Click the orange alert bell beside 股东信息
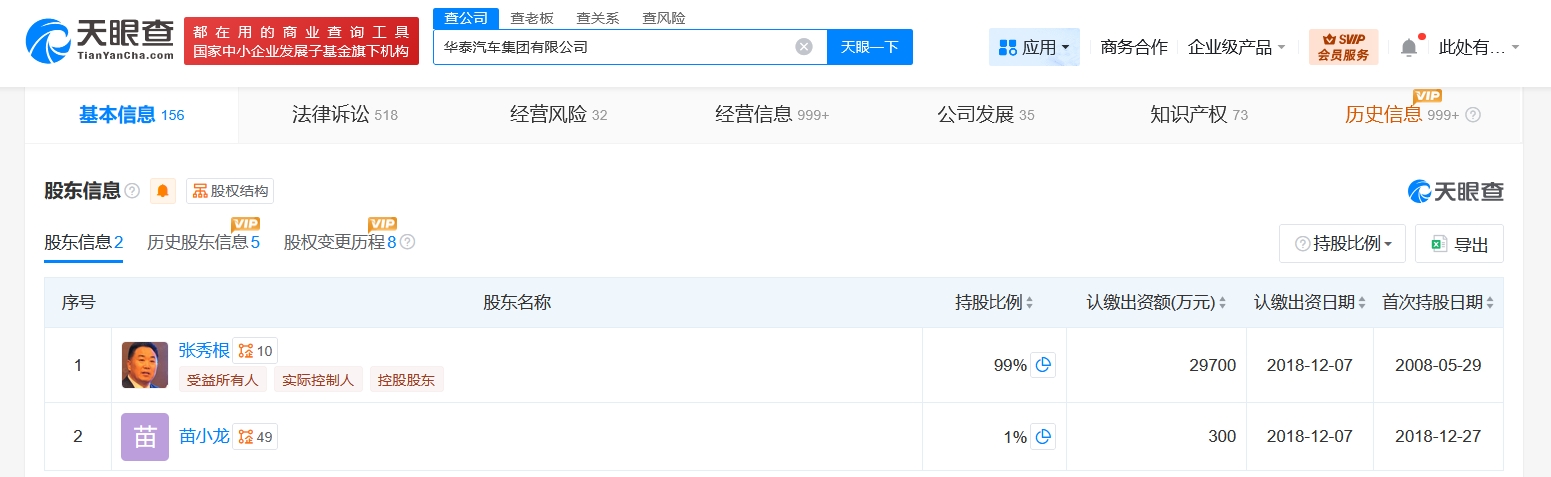Viewport: 1551px width, 477px height. point(162,191)
